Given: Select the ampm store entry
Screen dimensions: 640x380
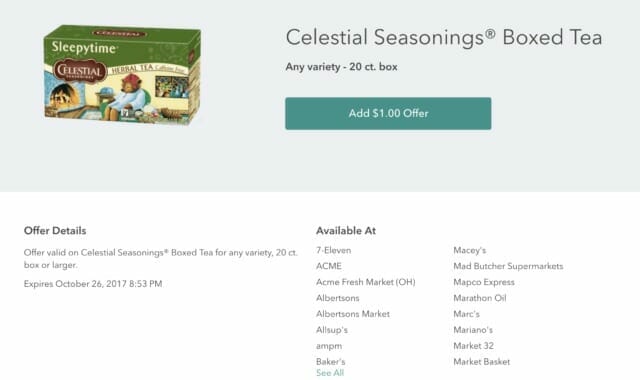Looking at the screenshot, I should tap(329, 346).
